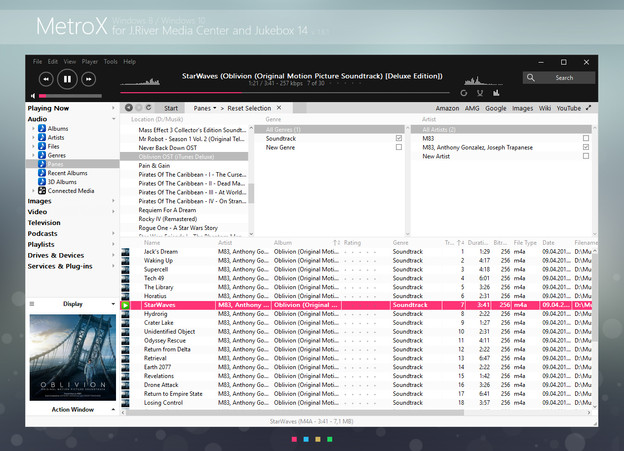Click the pink theme color swatch
This screenshot has height=451, width=624.
pos(294,439)
